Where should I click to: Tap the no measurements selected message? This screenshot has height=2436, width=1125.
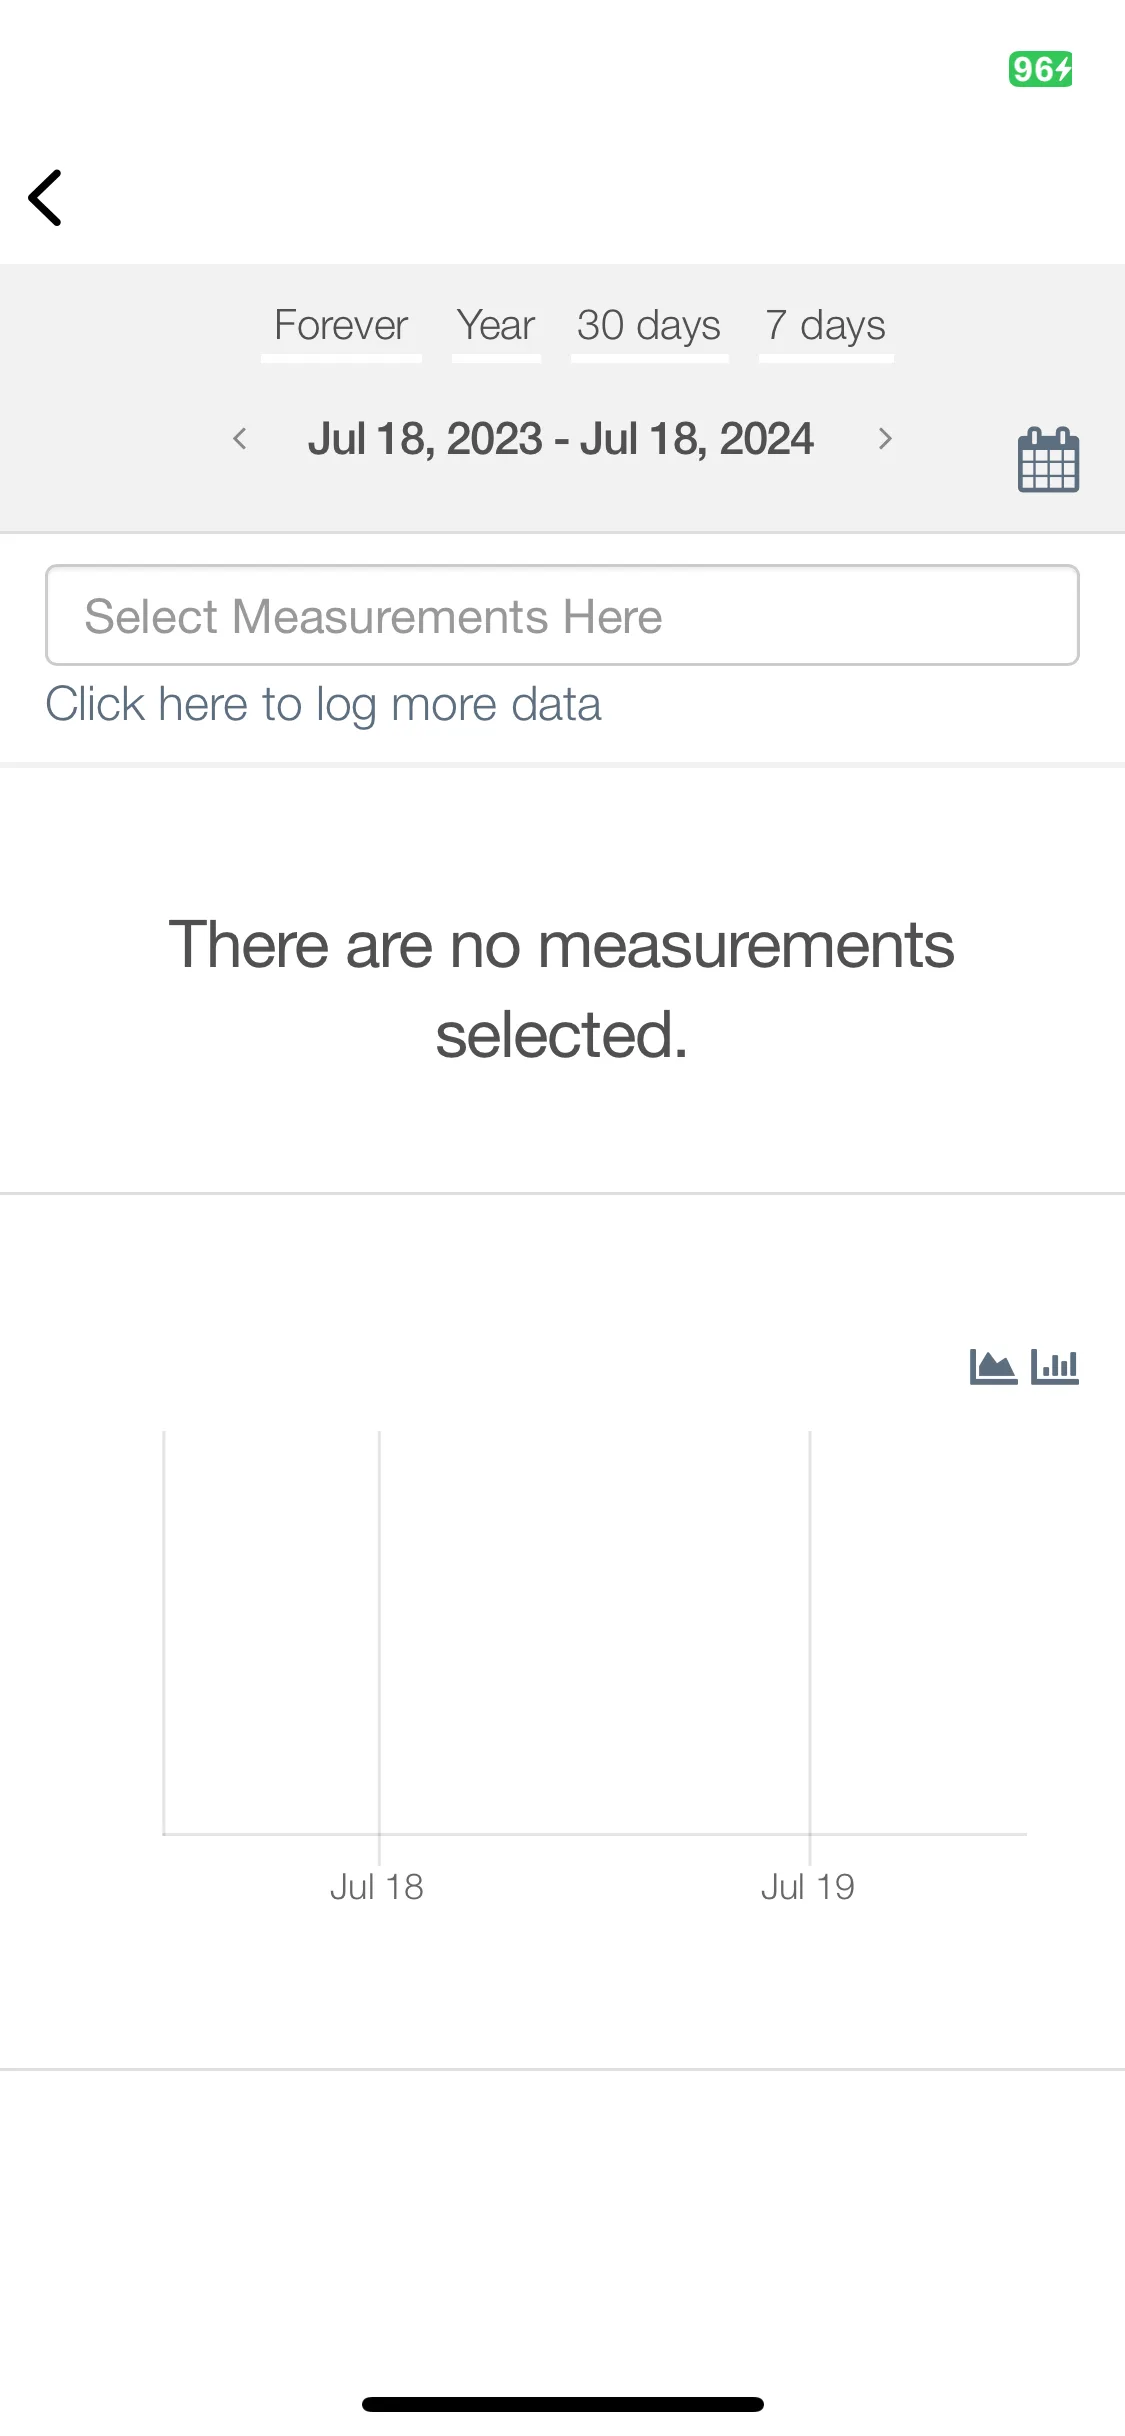click(562, 989)
